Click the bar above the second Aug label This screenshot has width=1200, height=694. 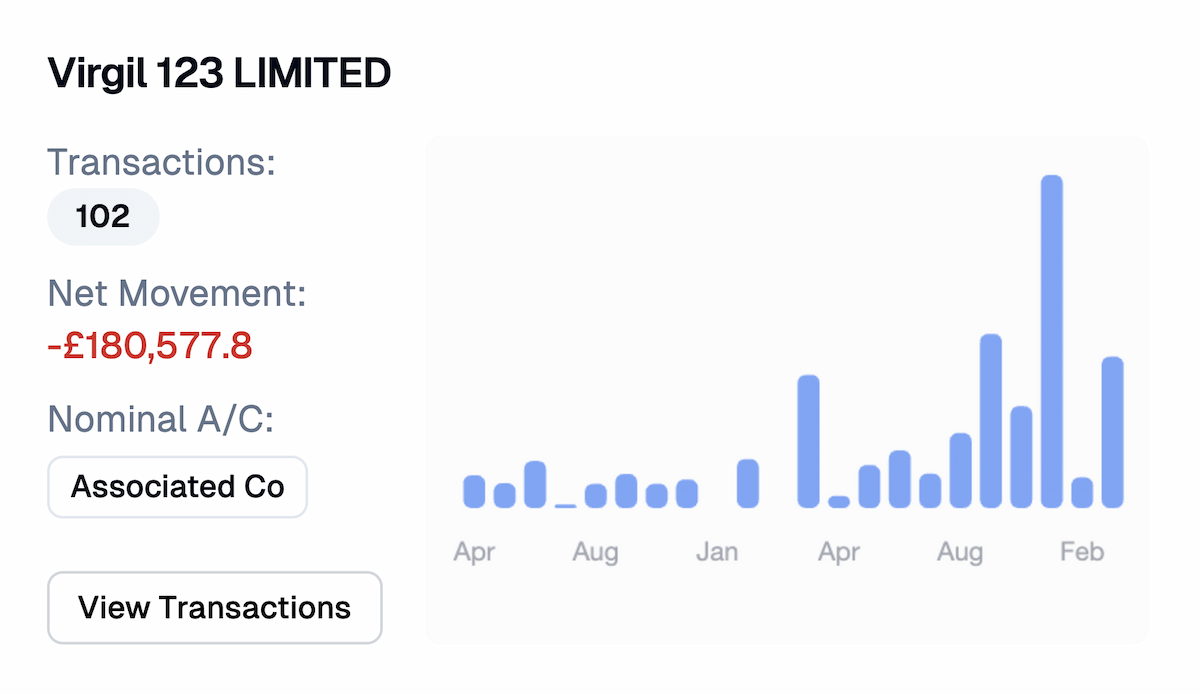960,470
